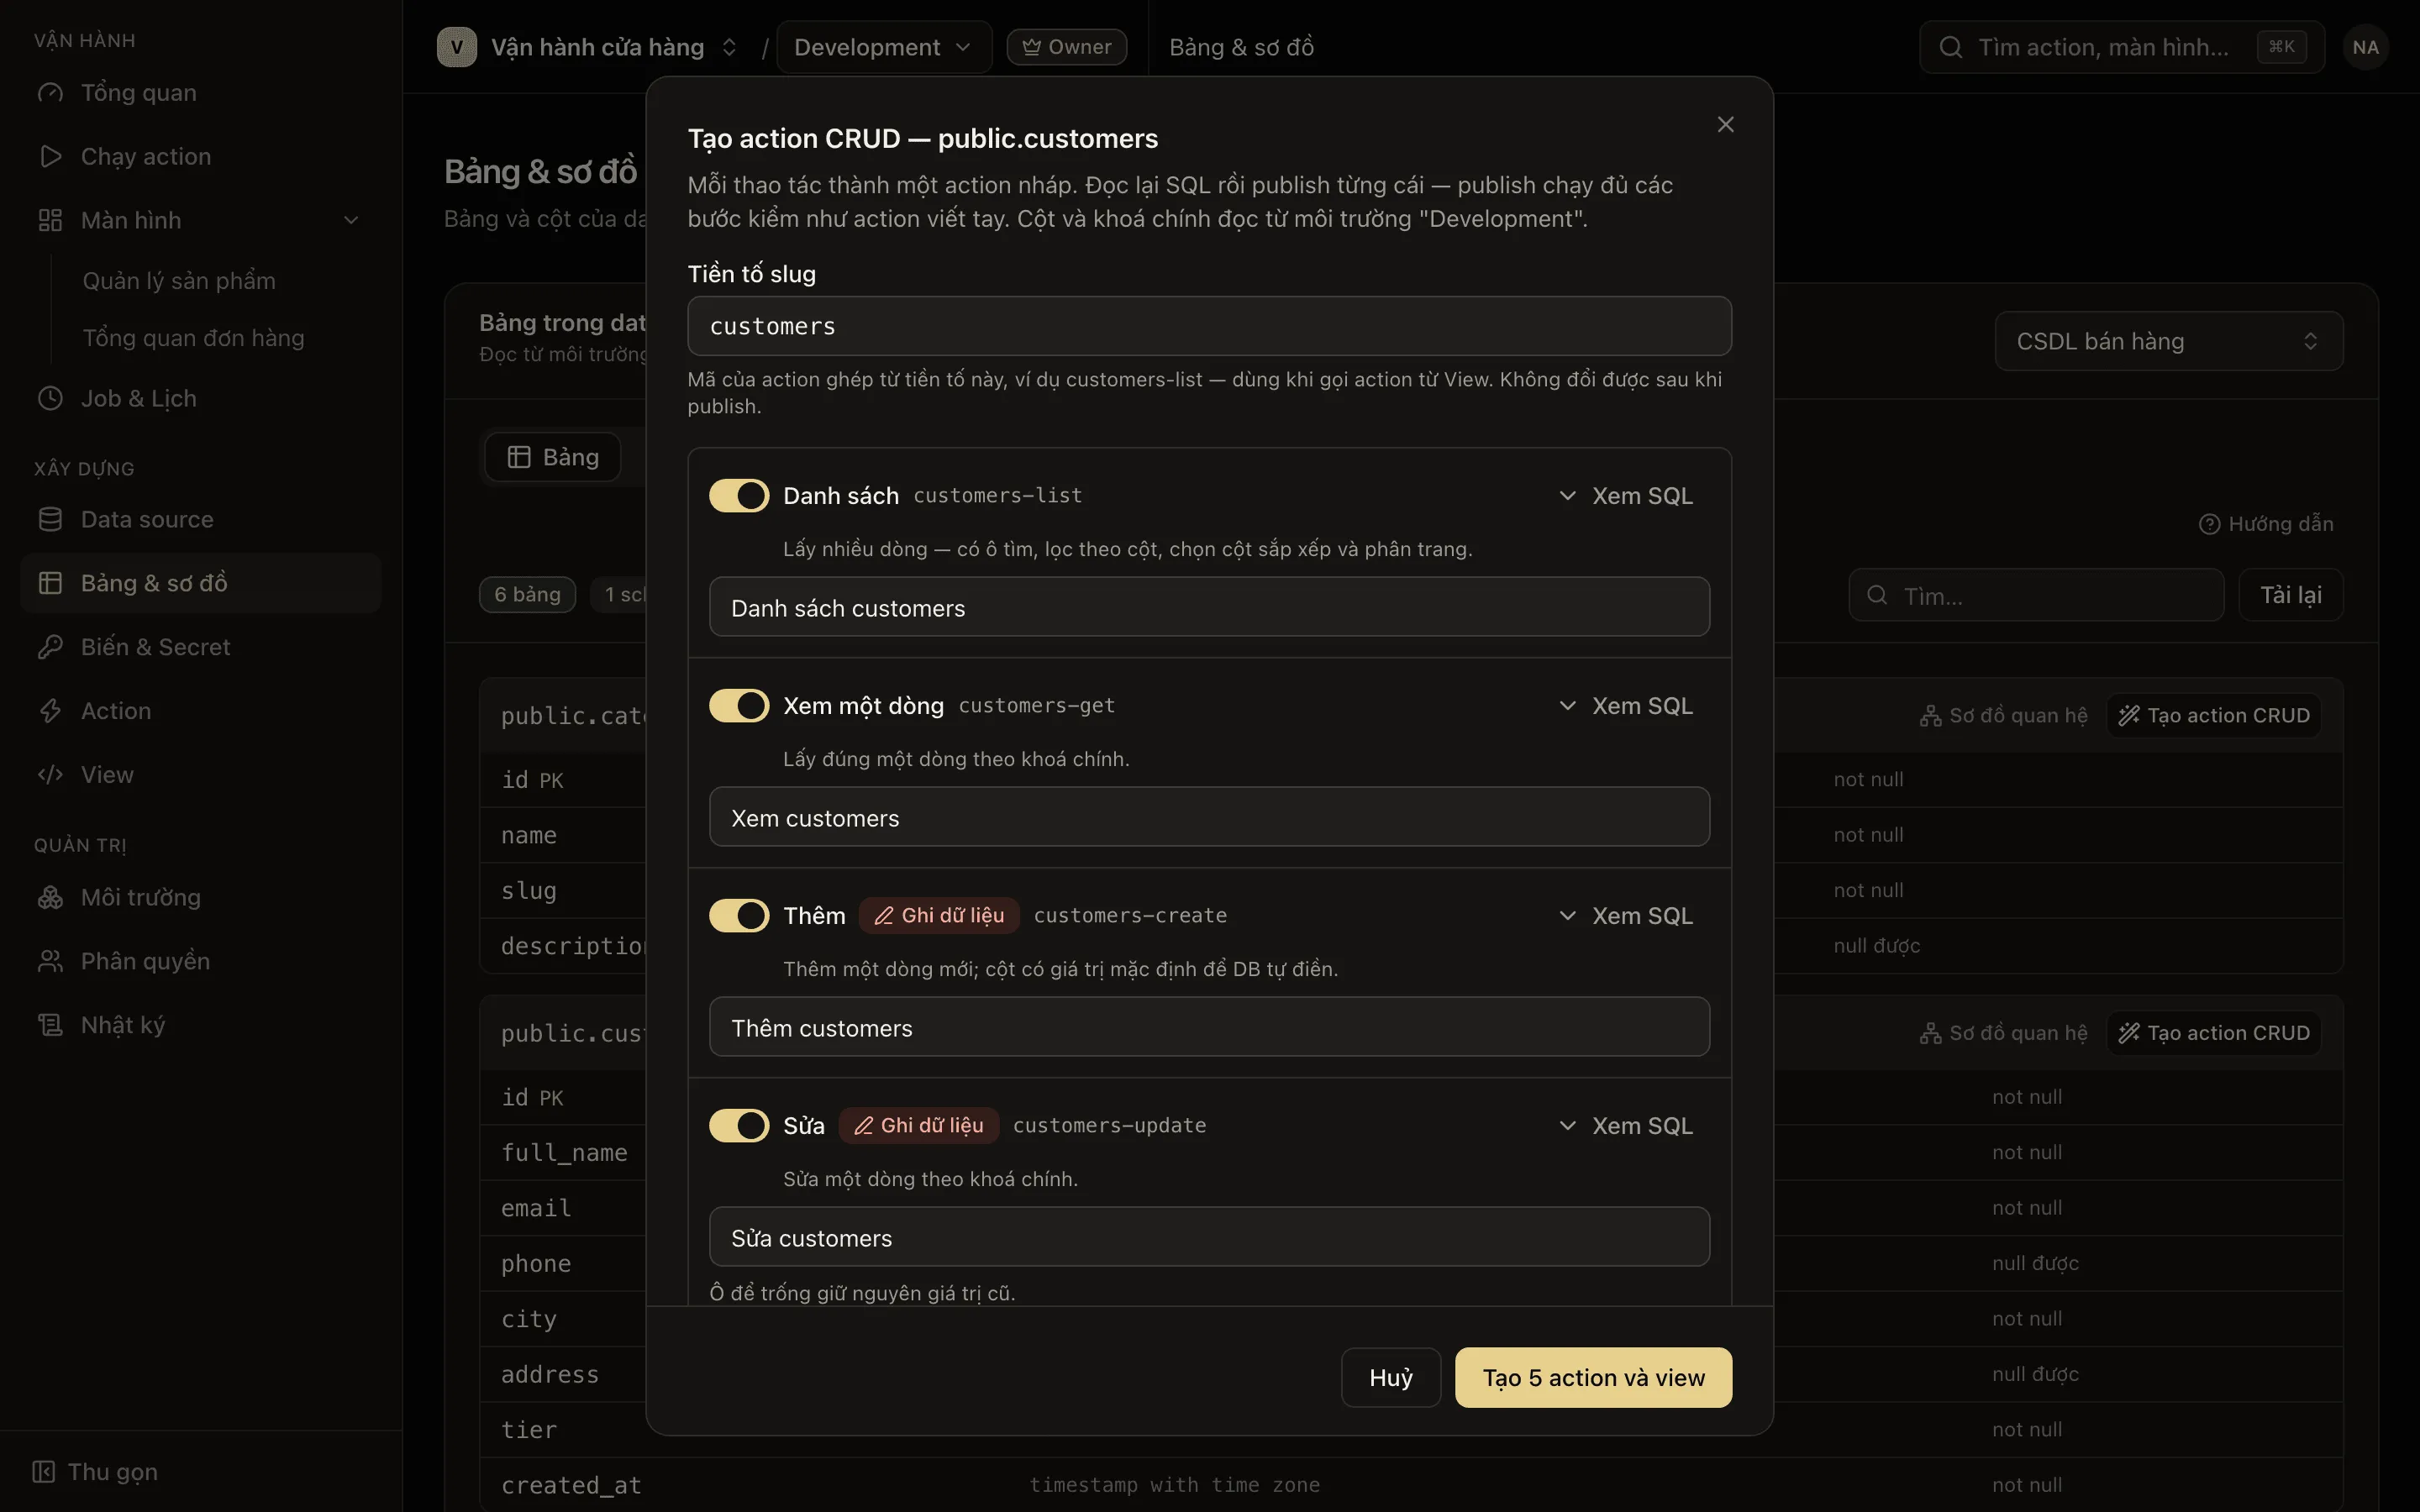Click the Màn hình grid icon

coord(50,220)
